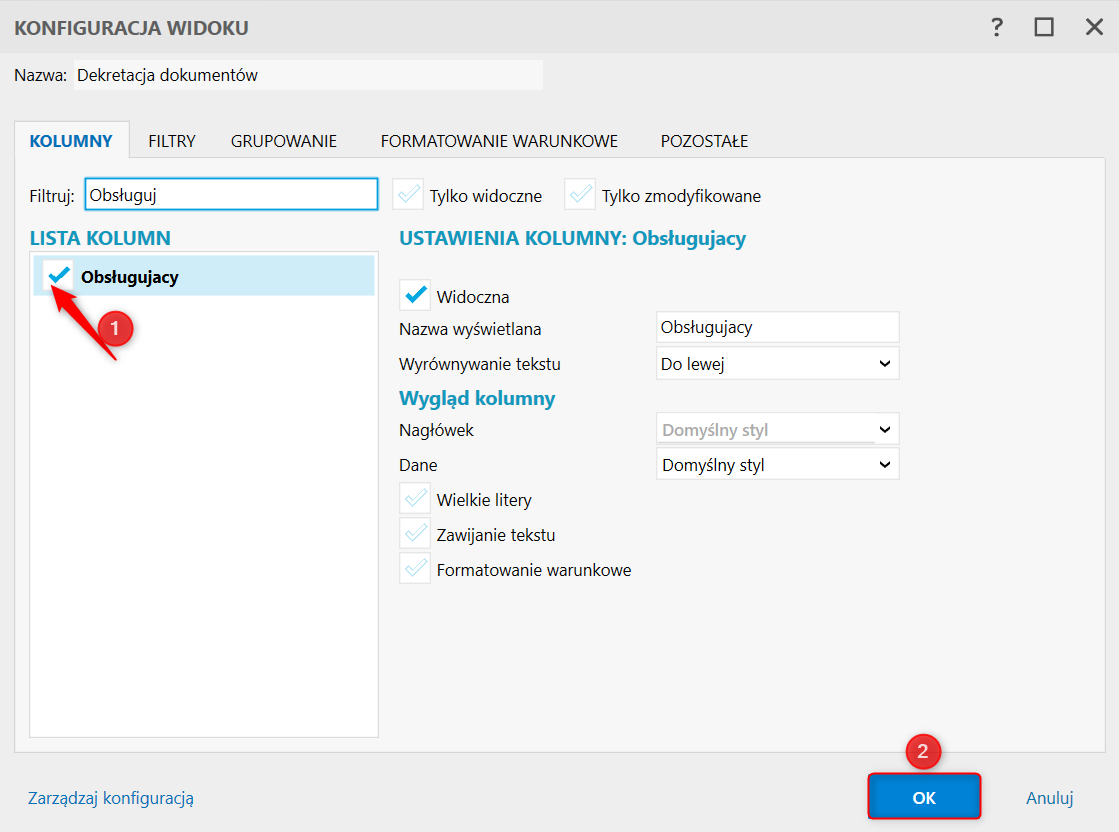Image resolution: width=1119 pixels, height=832 pixels.
Task: Open the Nagłówek style dropdown
Action: [x=777, y=430]
